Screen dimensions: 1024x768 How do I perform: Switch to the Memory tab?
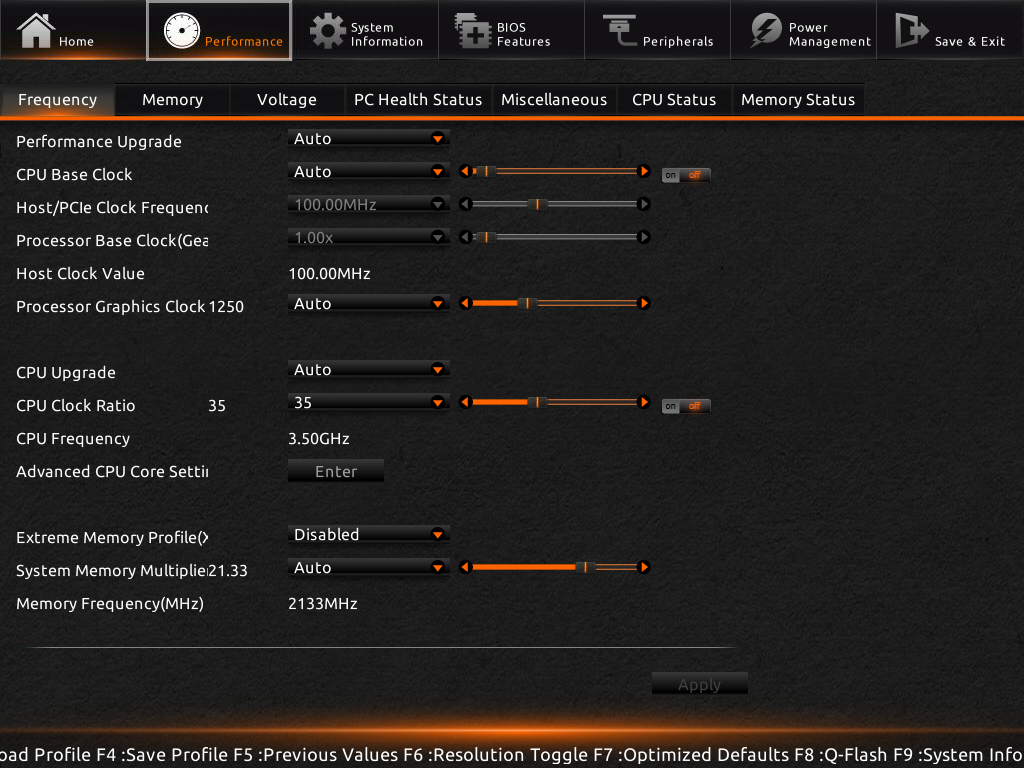point(172,100)
